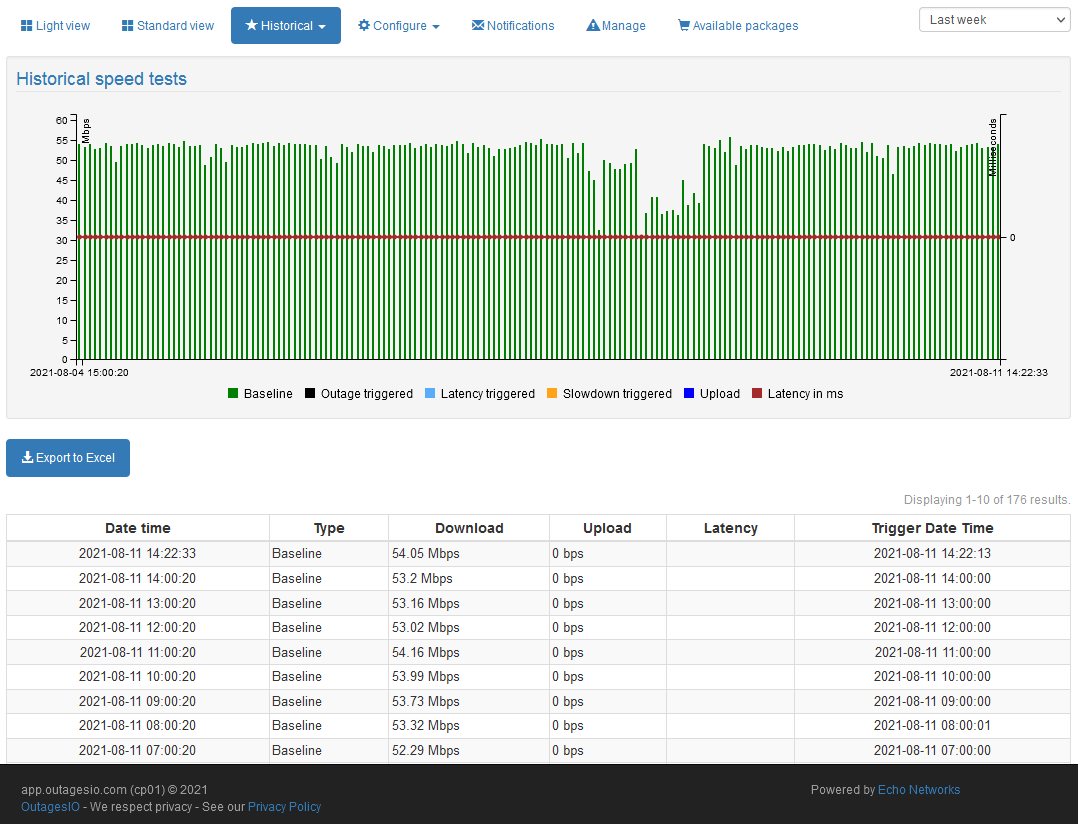
Task: Open the Last week time range dropdown
Action: (994, 20)
